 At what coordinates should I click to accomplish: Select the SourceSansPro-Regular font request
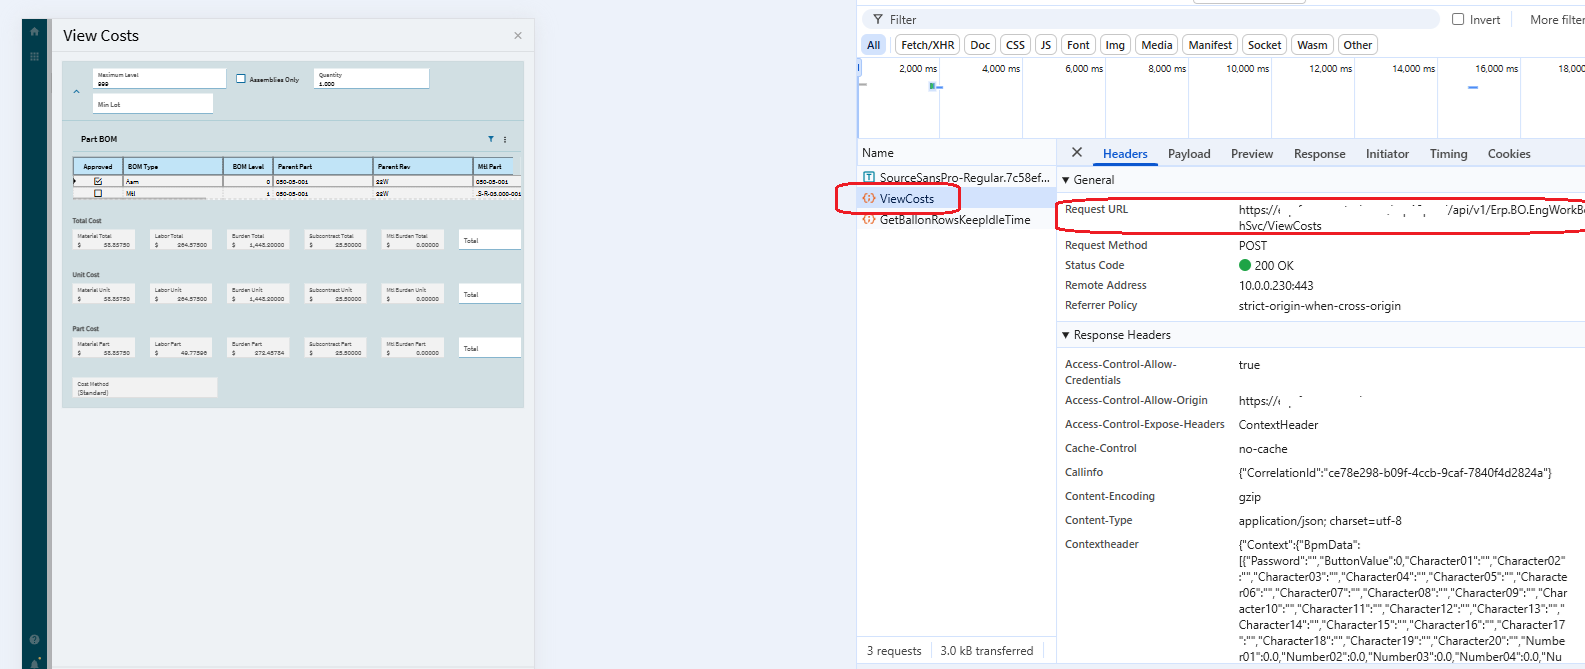956,177
